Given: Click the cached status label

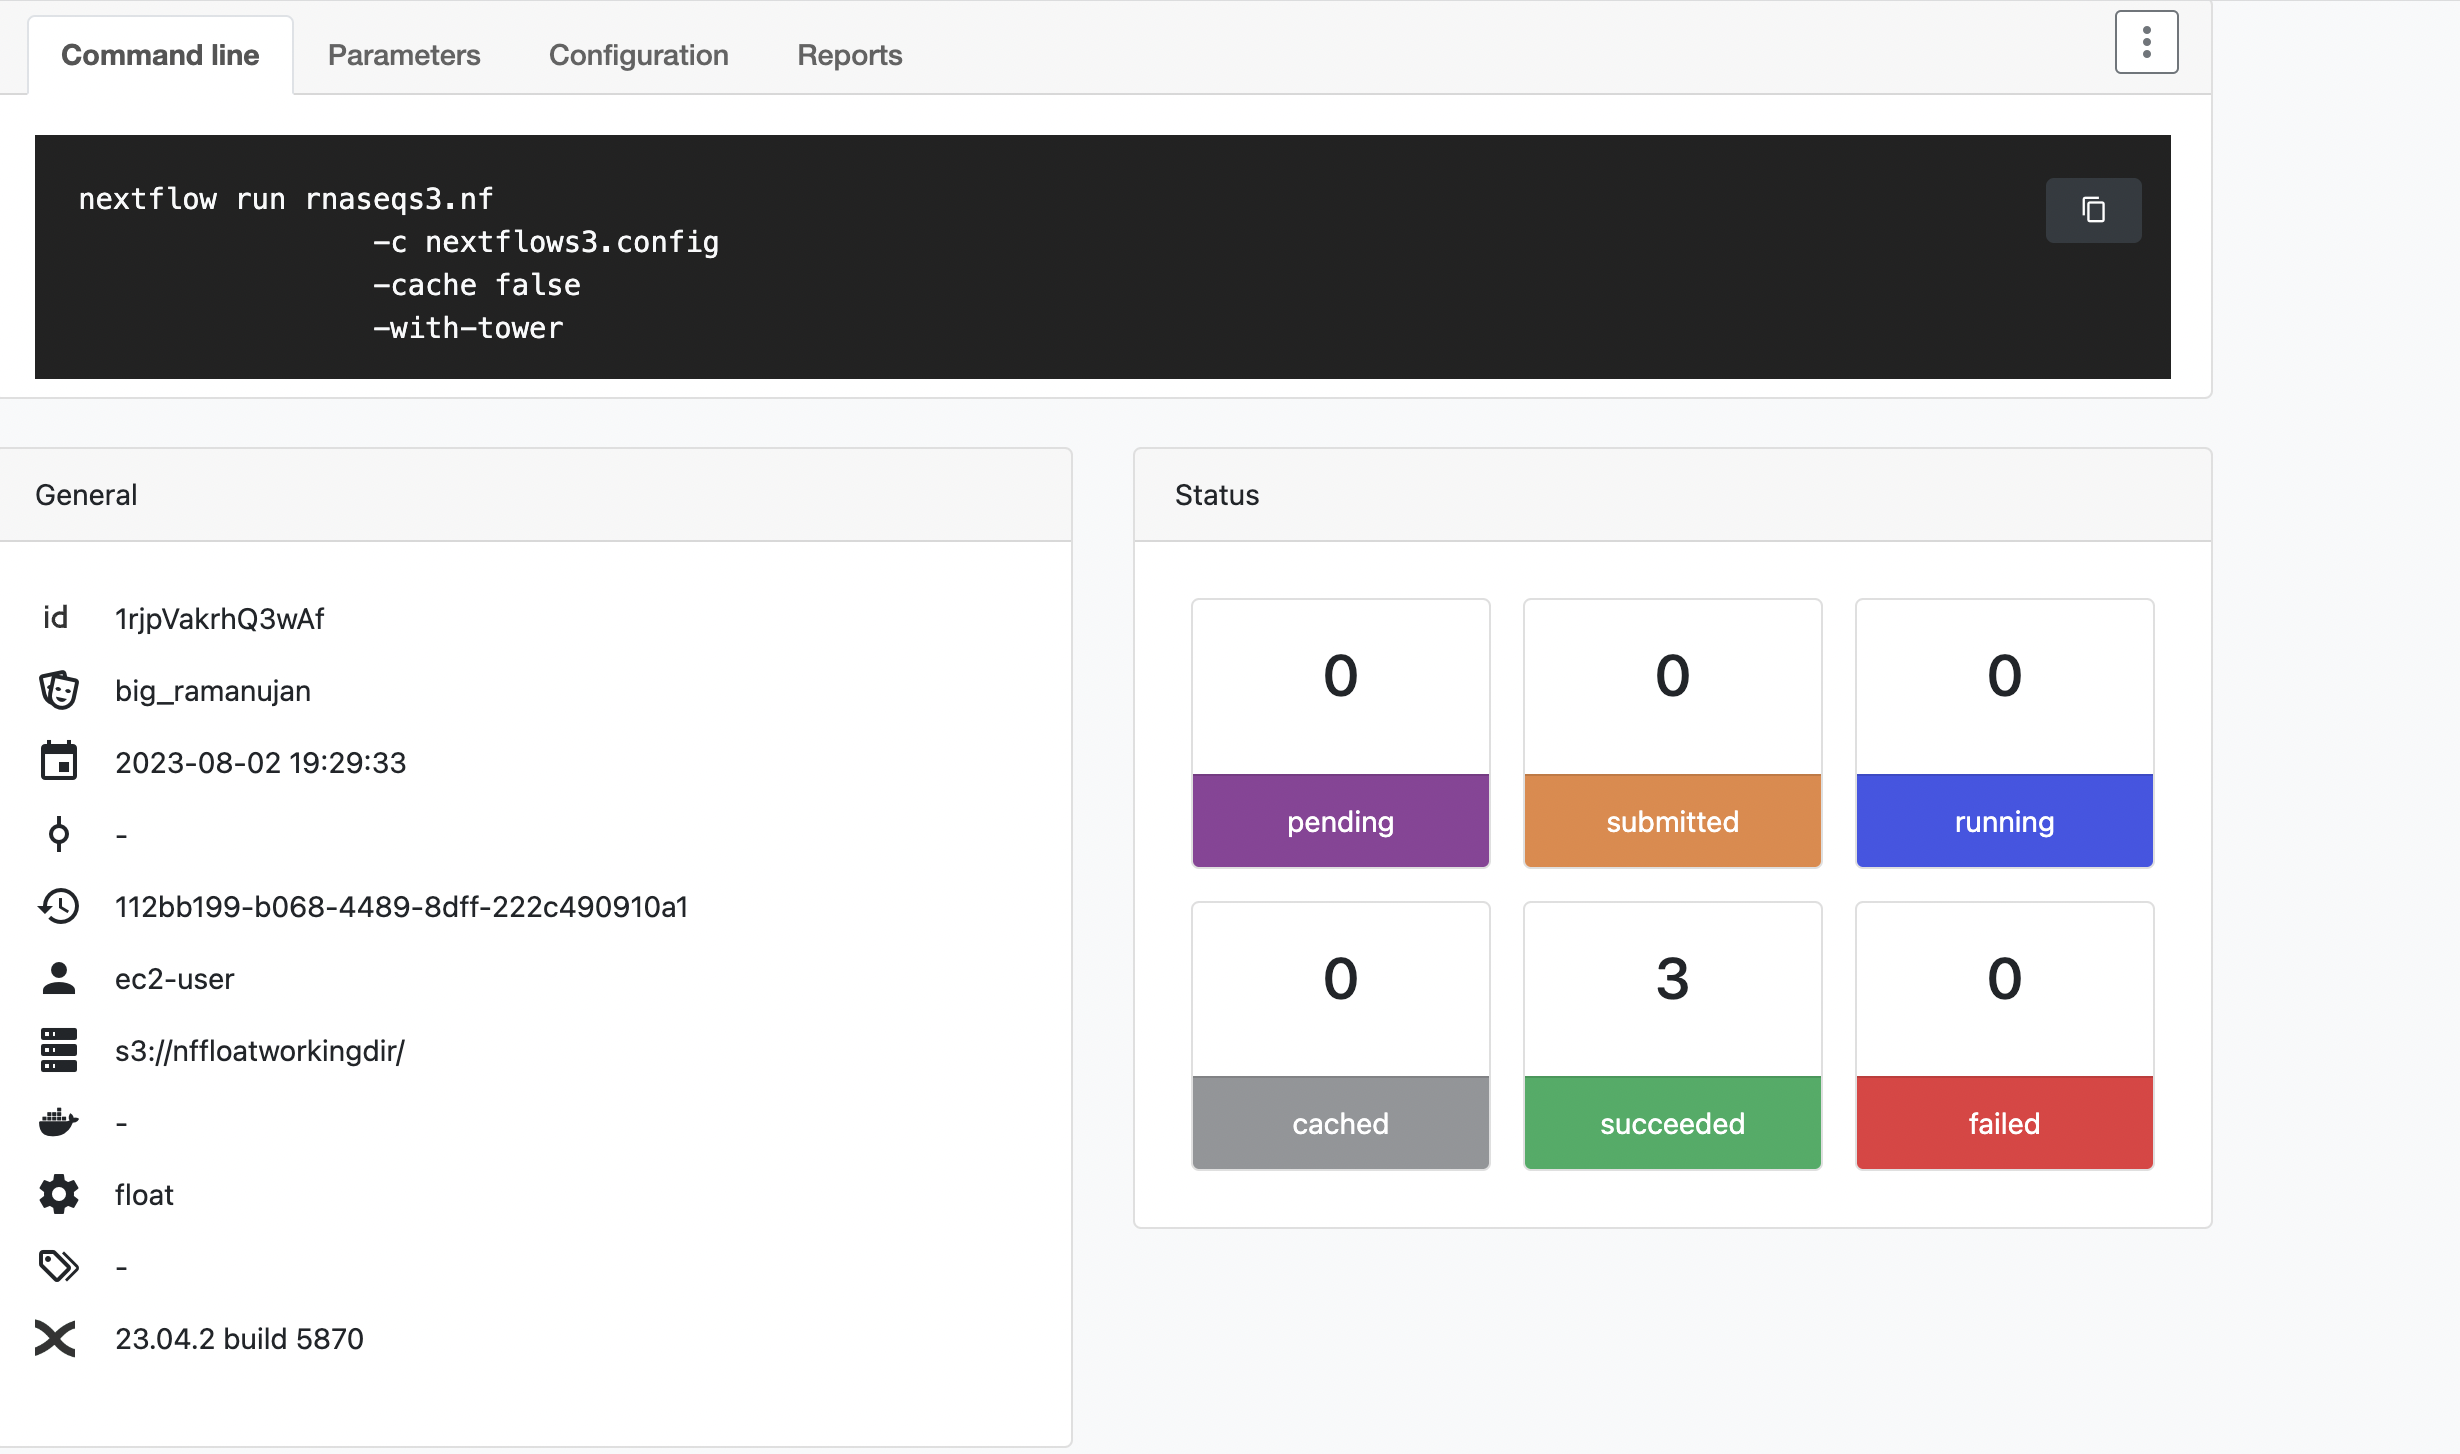Looking at the screenshot, I should tap(1340, 1122).
